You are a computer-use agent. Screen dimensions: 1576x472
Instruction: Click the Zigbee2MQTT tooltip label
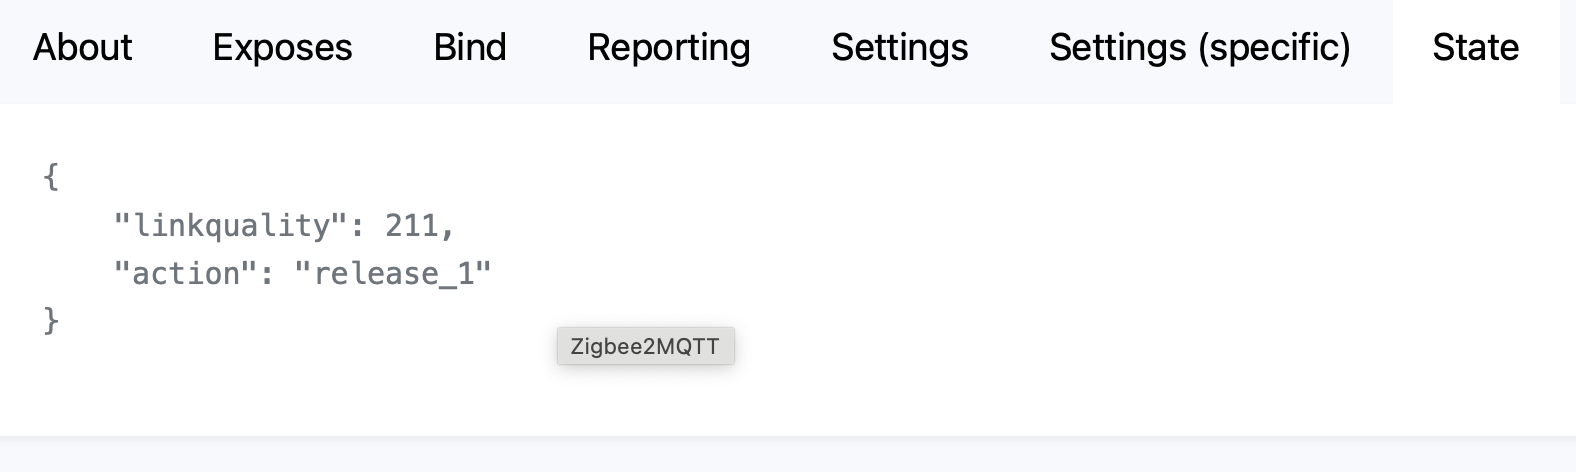coord(645,346)
